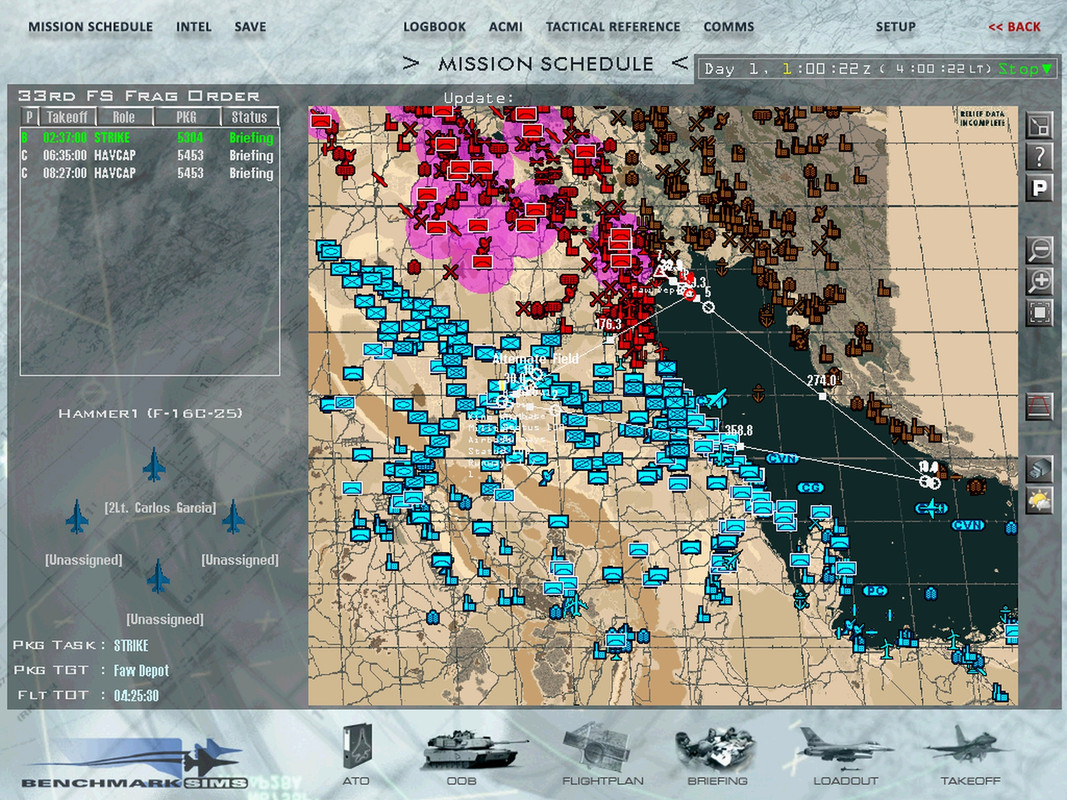Select the 02:37:00 STRIKE mission row
The width and height of the screenshot is (1067, 800).
[148, 137]
